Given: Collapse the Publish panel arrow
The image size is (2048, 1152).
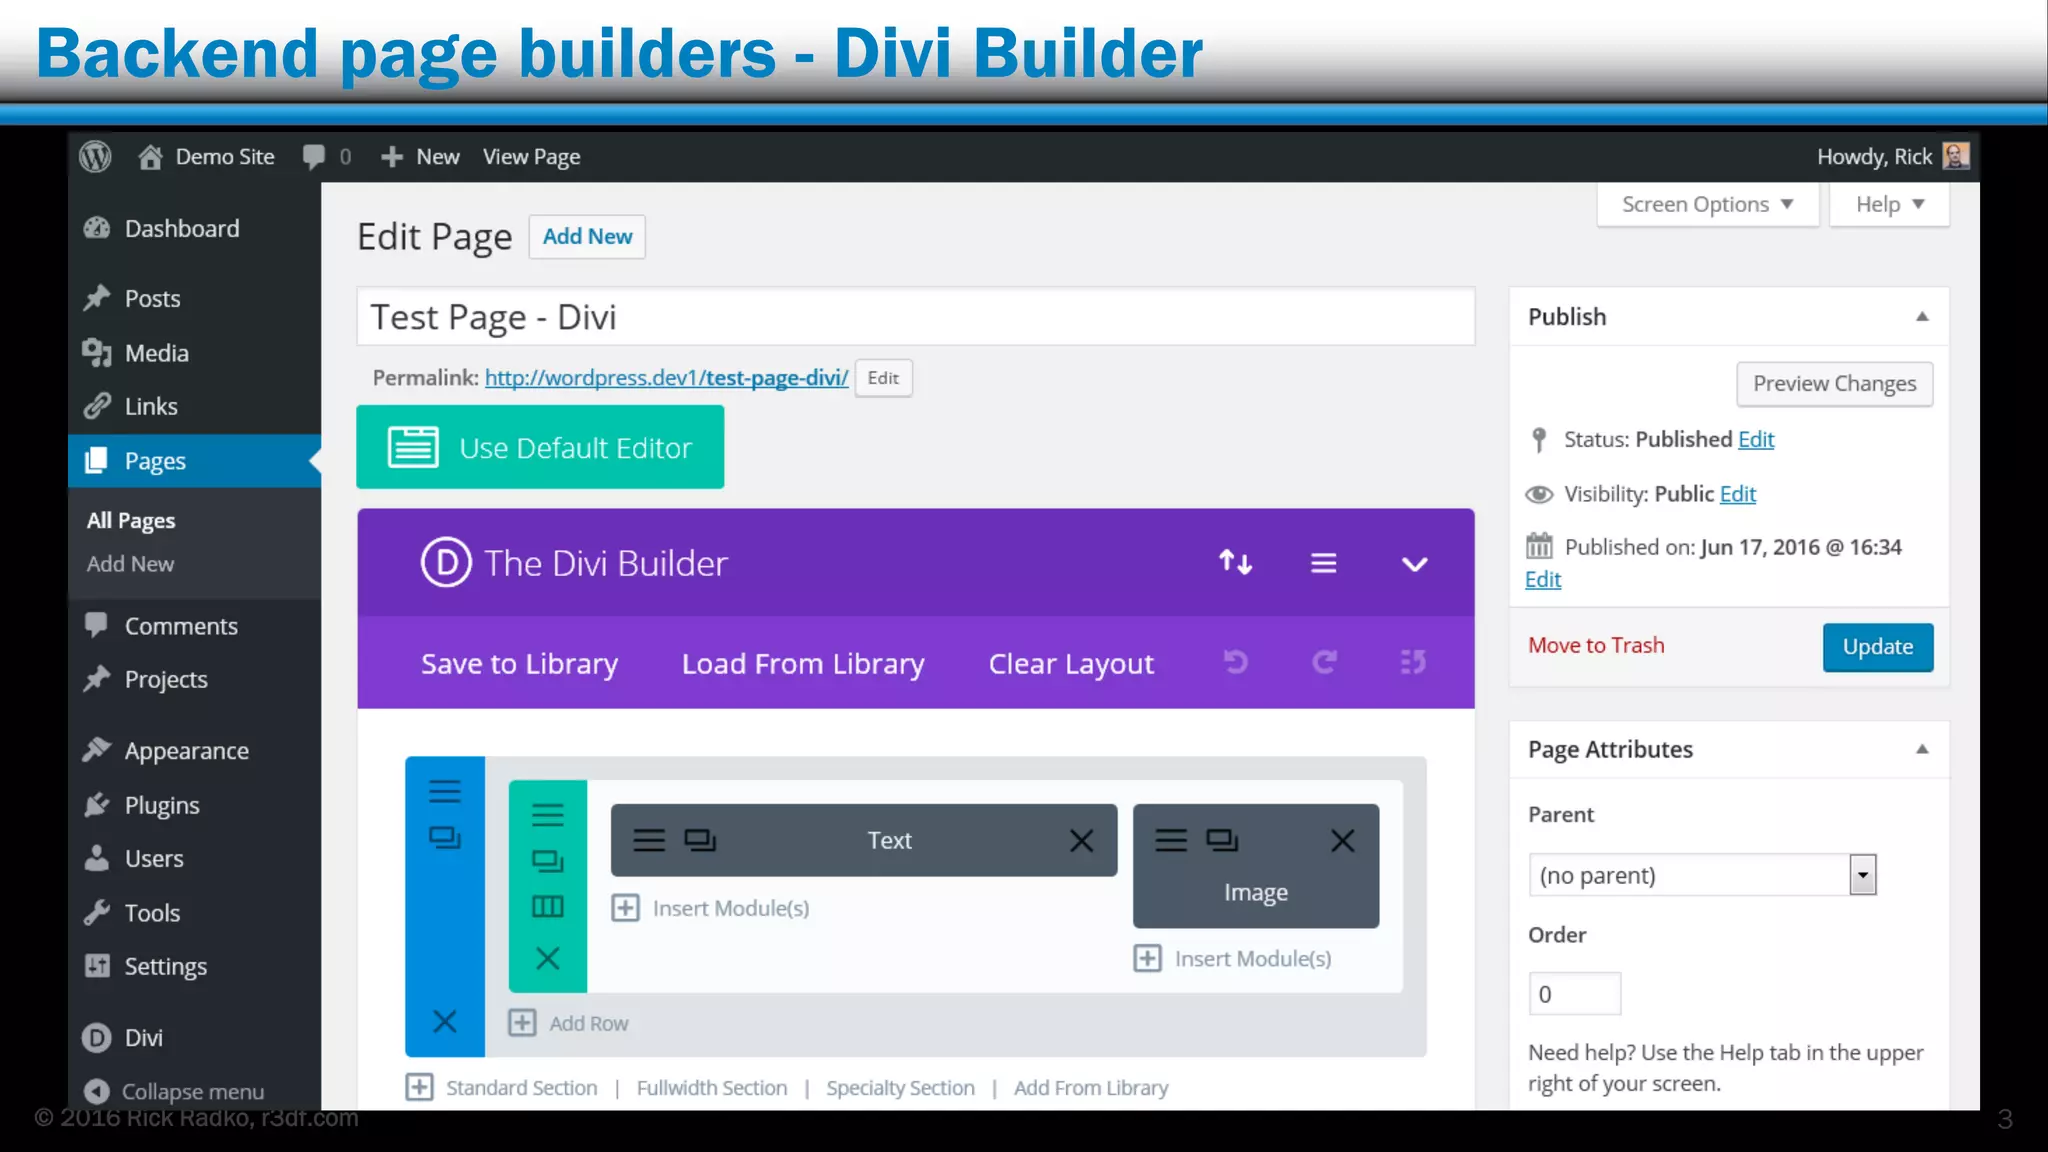Looking at the screenshot, I should coord(1922,317).
